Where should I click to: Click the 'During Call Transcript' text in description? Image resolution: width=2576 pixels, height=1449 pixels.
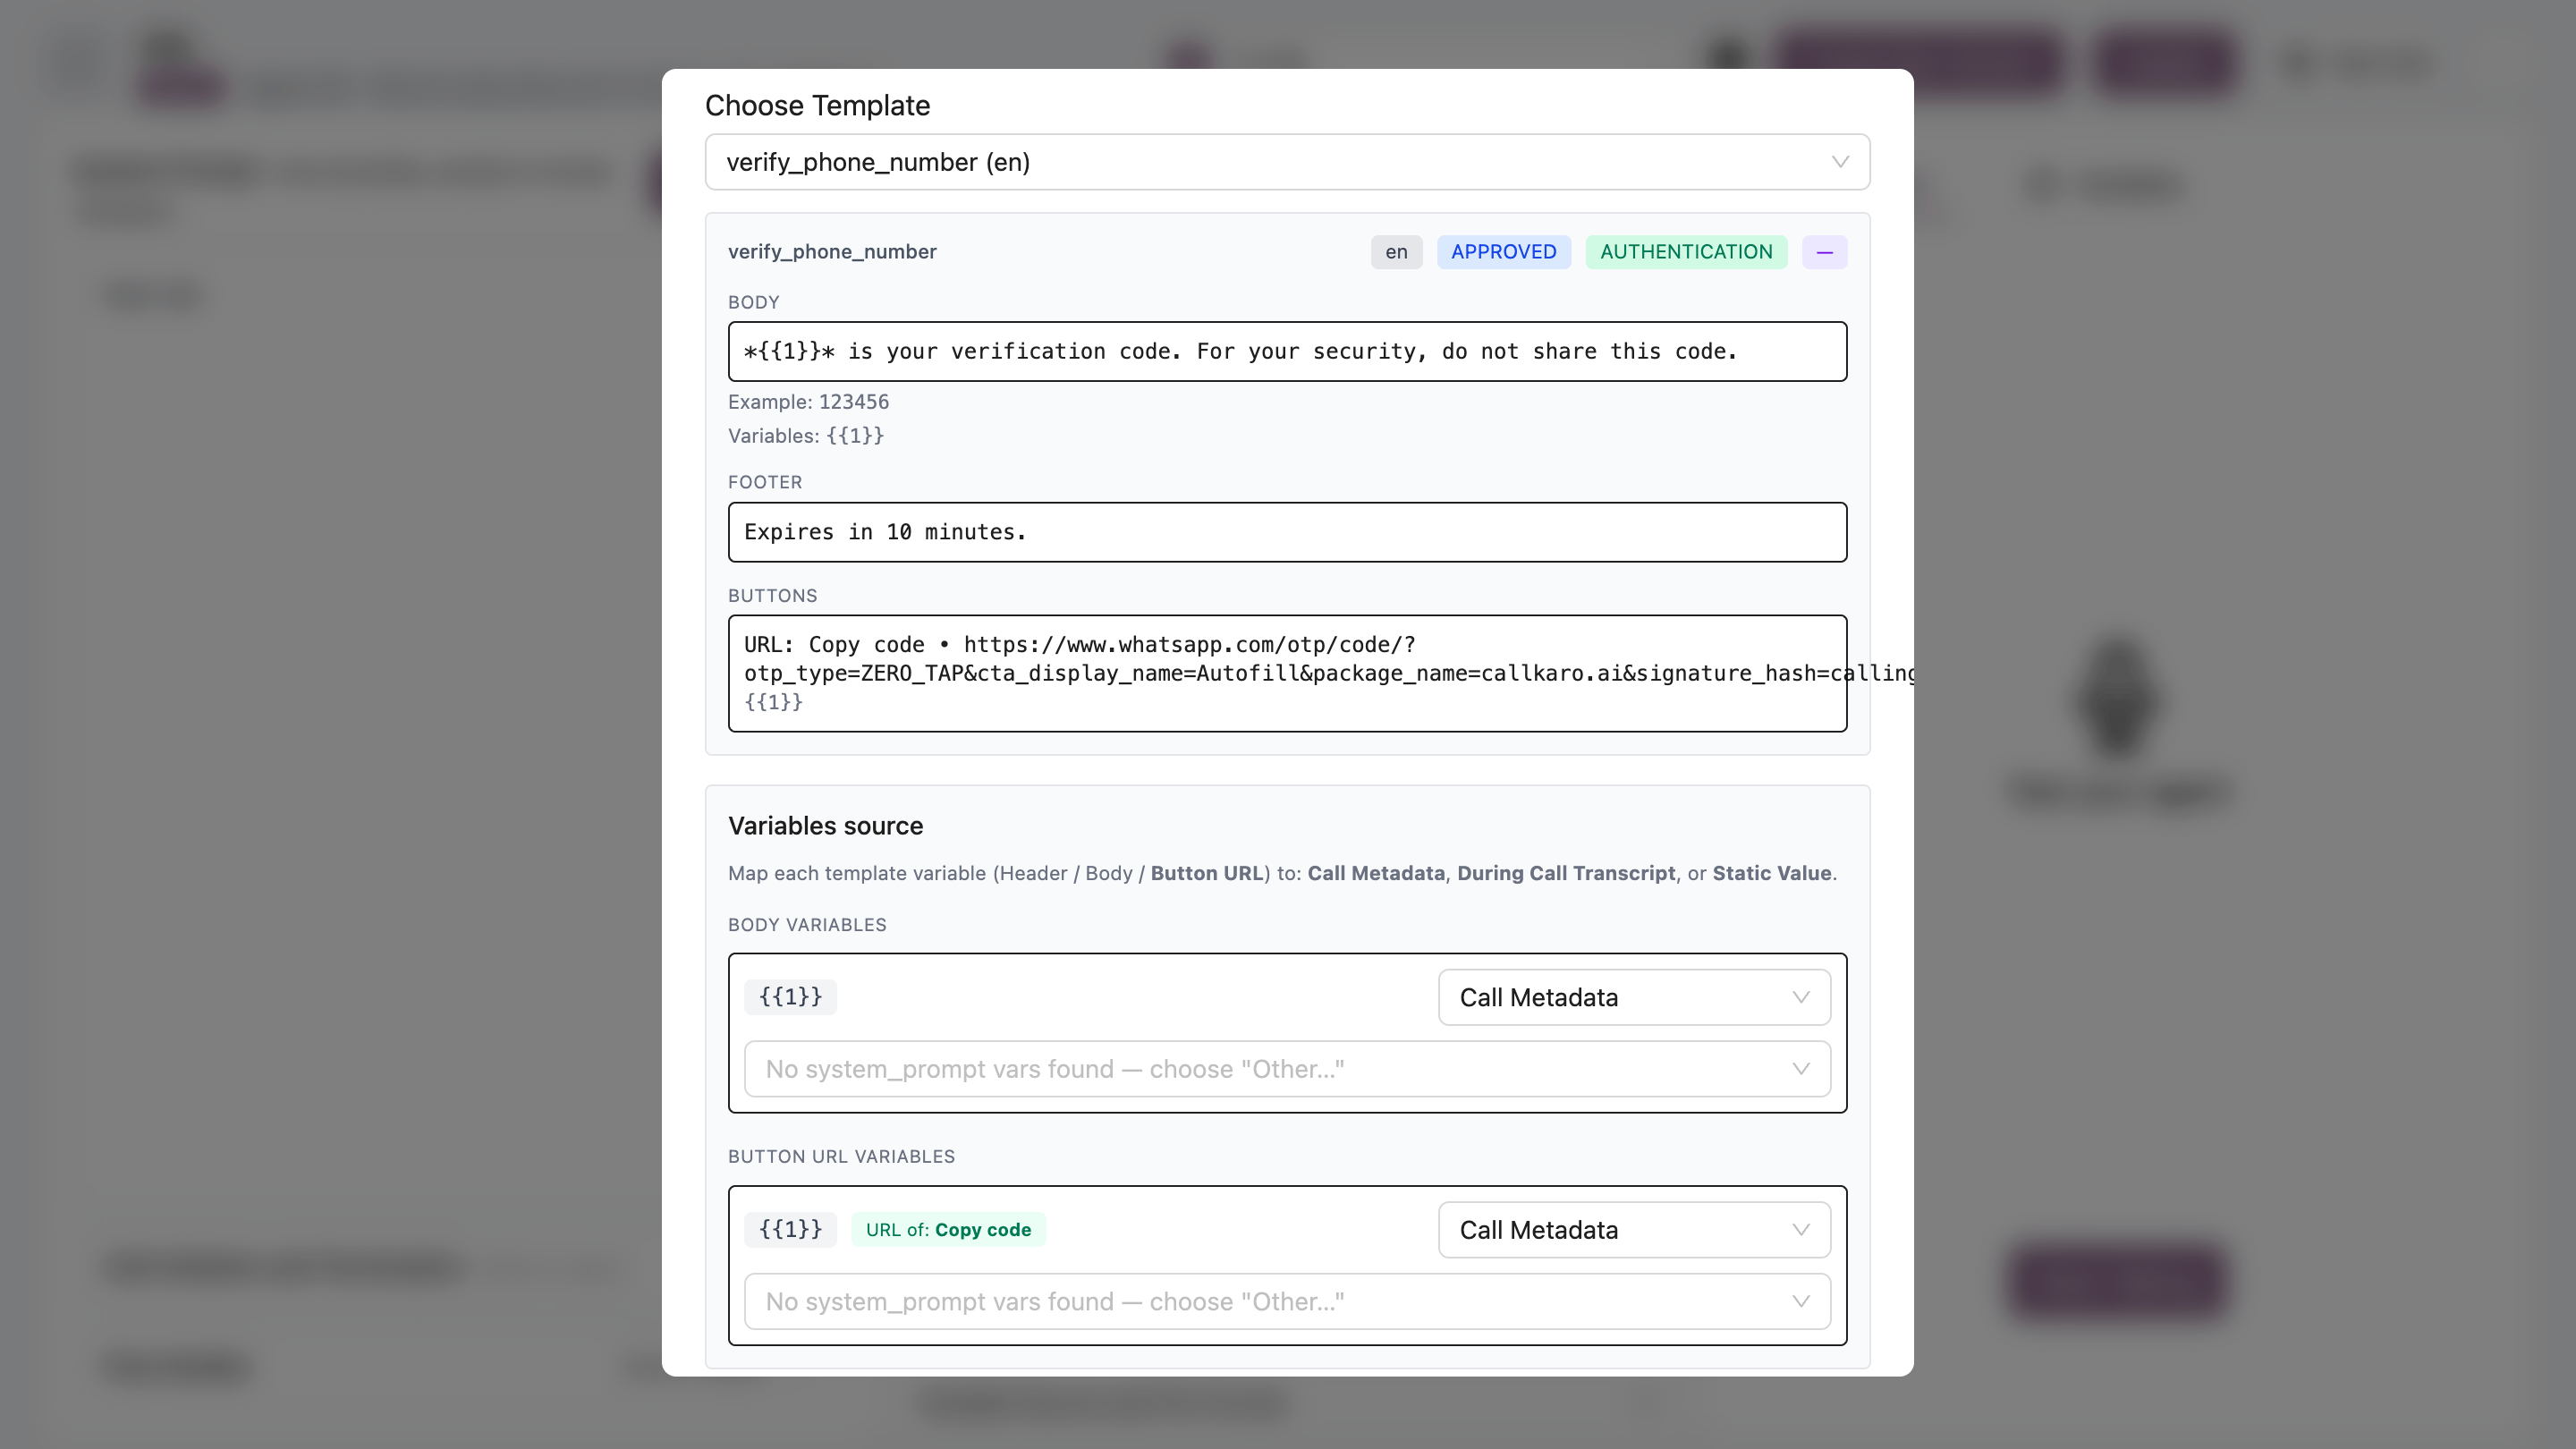1566,873
